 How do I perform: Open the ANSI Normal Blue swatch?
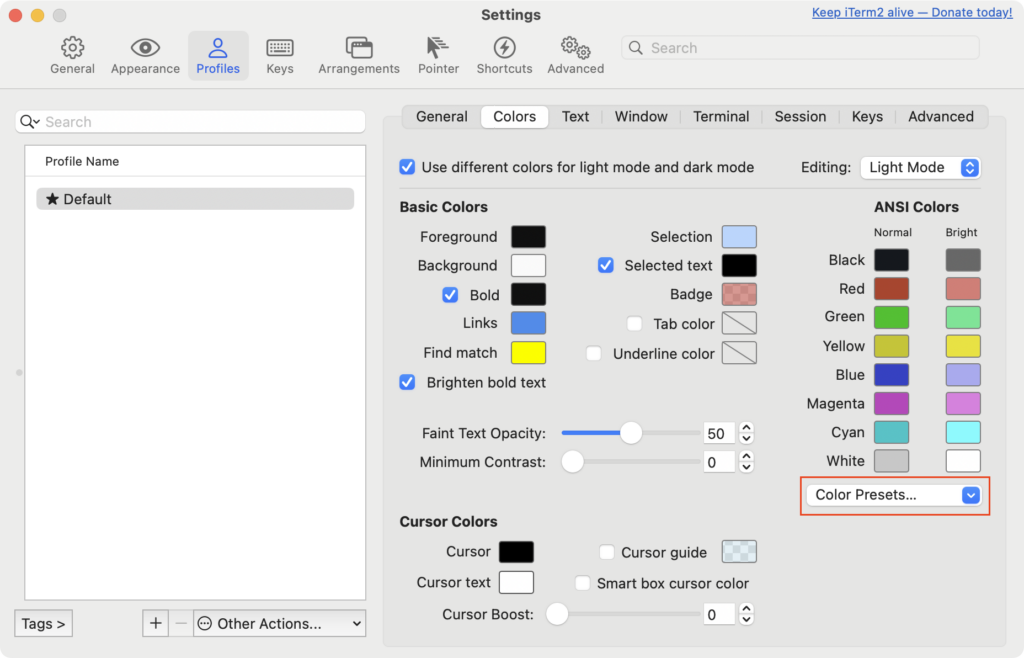coord(891,375)
